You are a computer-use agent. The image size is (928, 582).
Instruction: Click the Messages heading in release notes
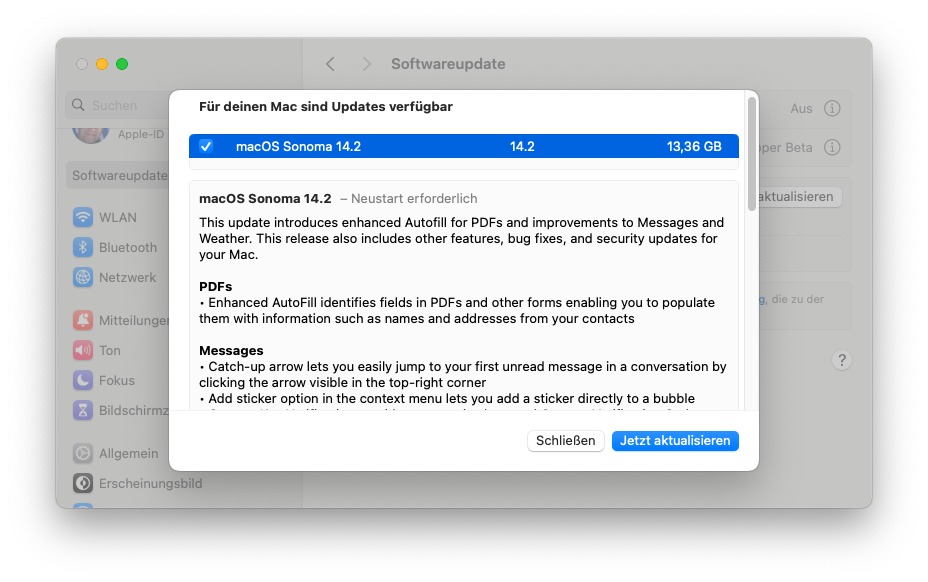(x=231, y=351)
